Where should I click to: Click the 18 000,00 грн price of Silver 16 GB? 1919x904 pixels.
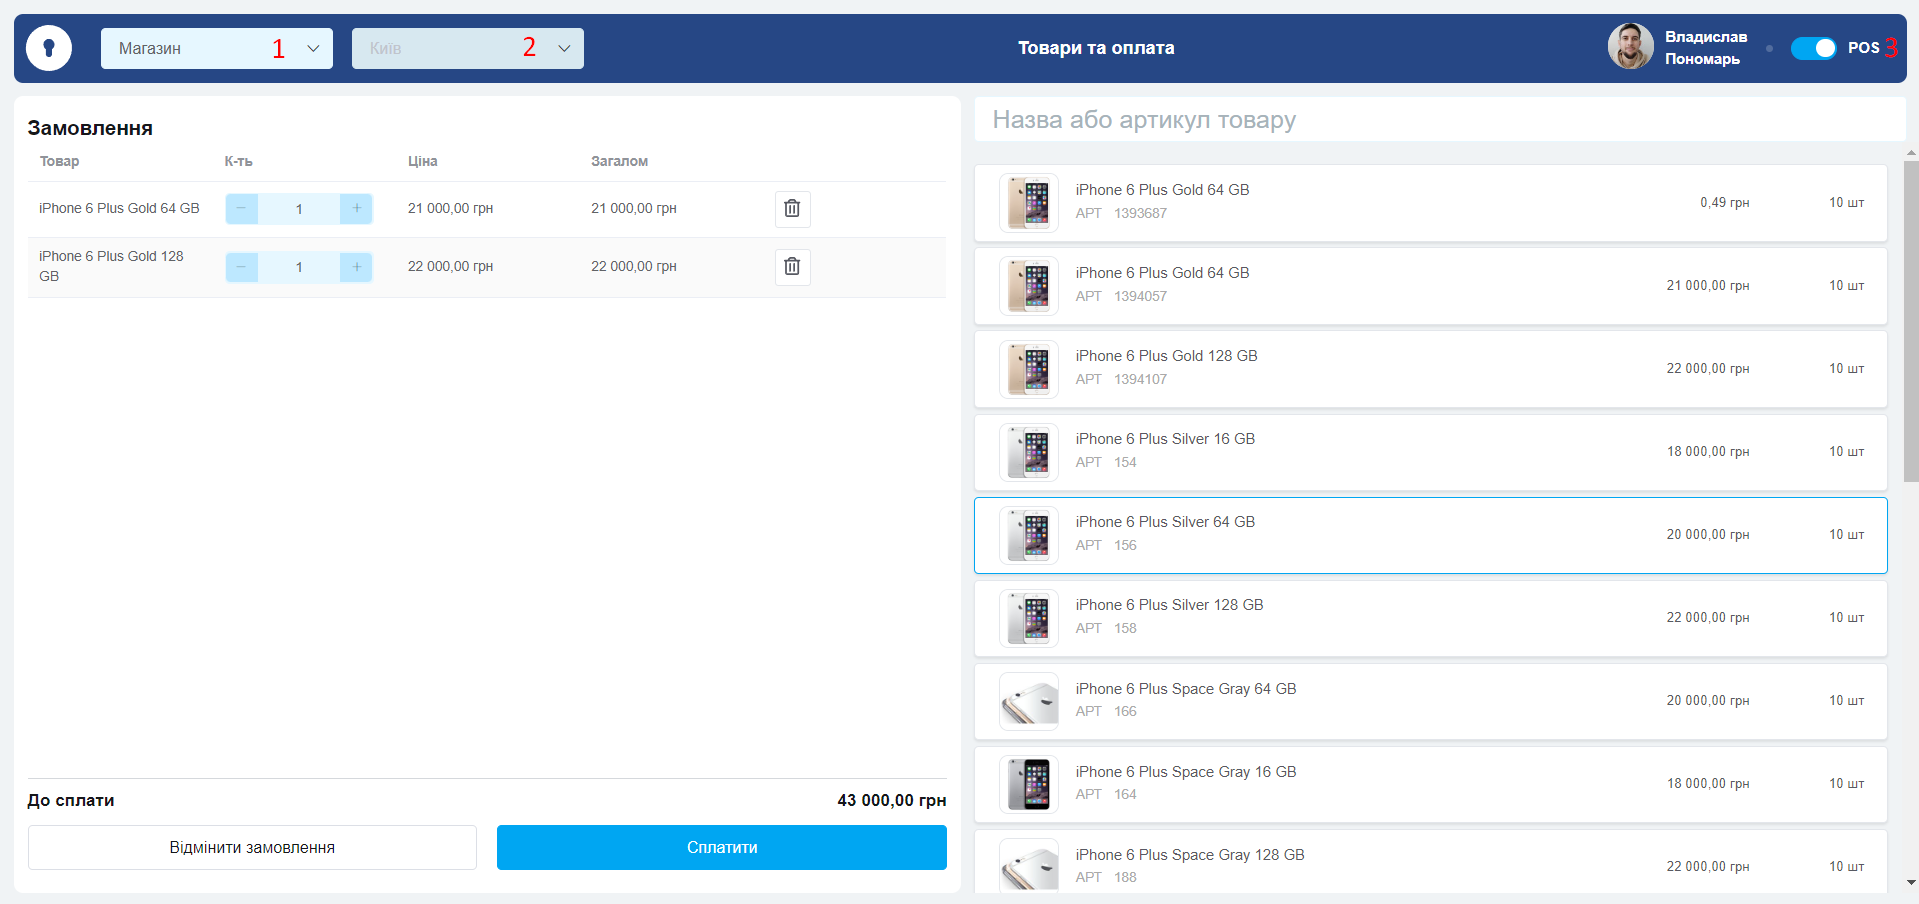tap(1708, 452)
